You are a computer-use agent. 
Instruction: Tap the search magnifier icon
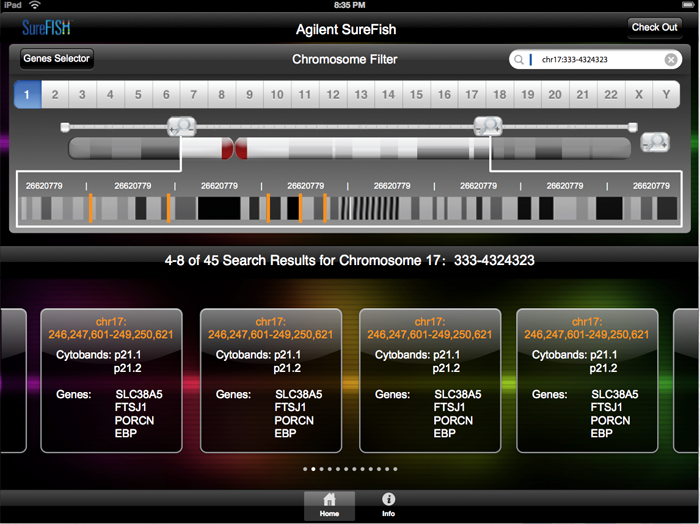[x=519, y=60]
